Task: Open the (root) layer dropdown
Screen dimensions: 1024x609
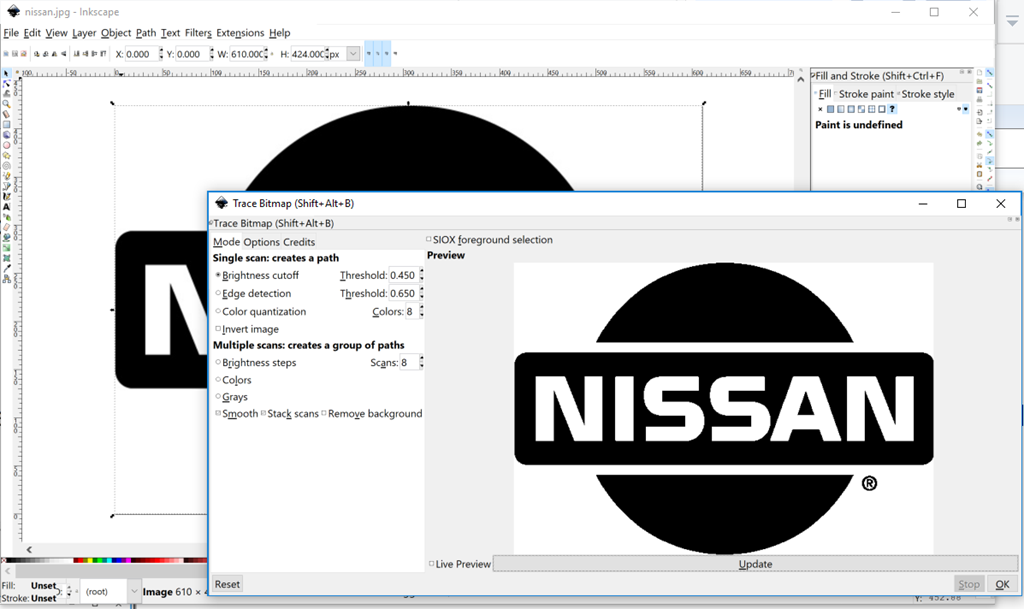Action: 134,591
